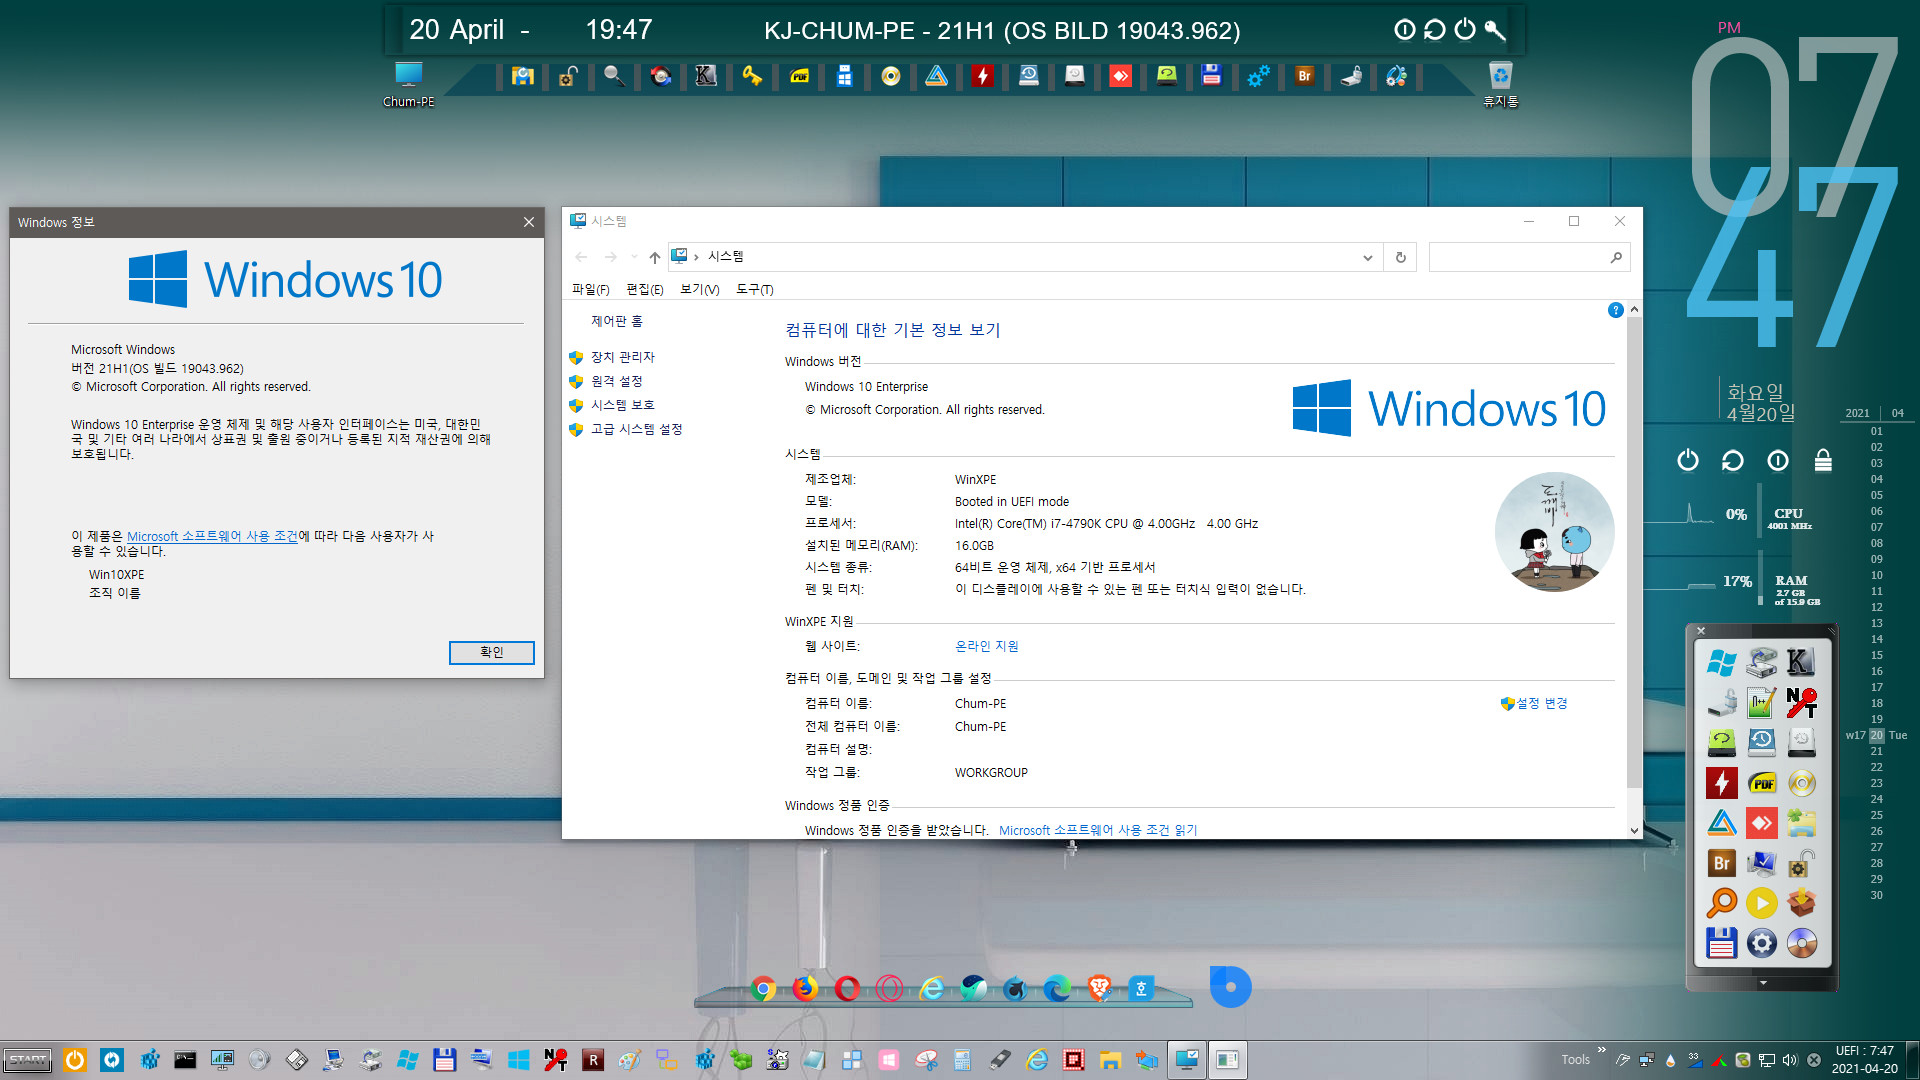Go up one level with up arrow
1920x1080 pixels.
click(x=654, y=257)
